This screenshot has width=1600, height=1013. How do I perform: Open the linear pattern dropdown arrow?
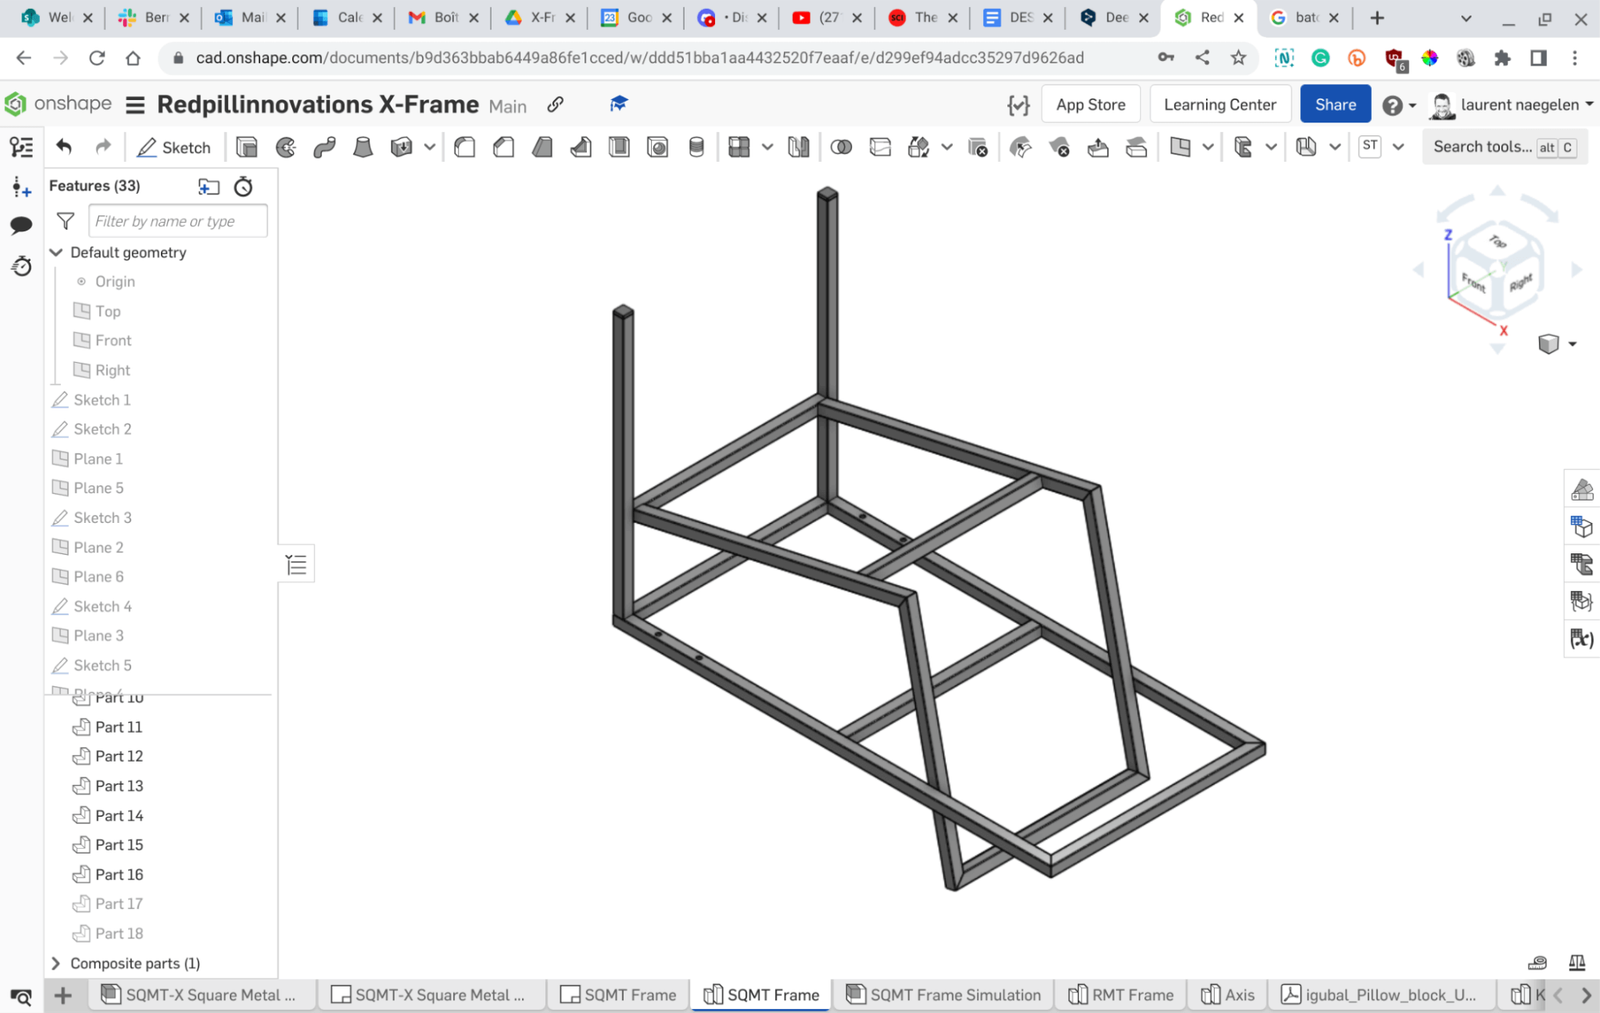[767, 147]
